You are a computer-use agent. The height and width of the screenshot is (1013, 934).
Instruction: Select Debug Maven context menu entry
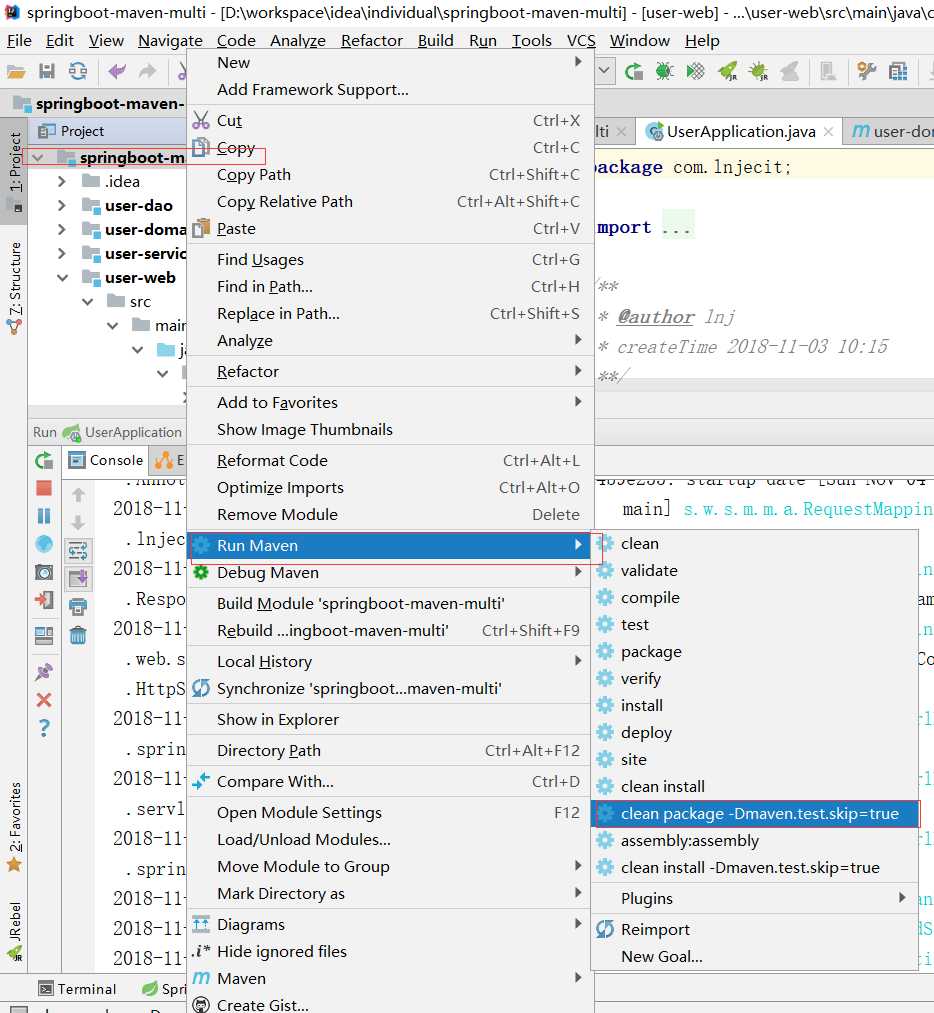(x=390, y=572)
